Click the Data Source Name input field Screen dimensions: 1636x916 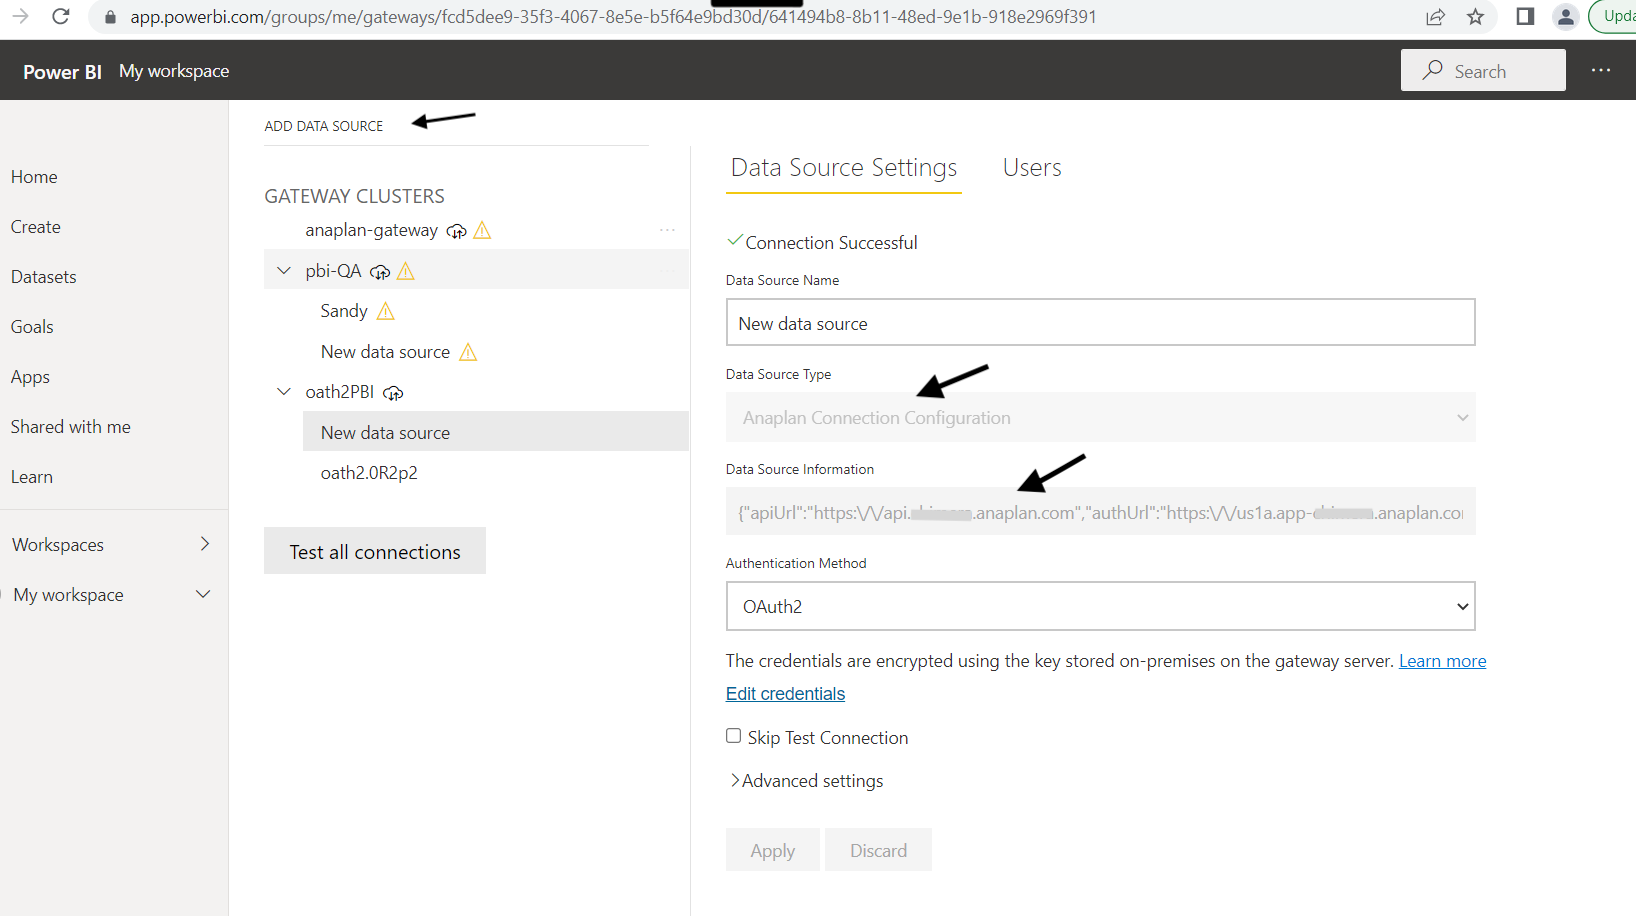pyautogui.click(x=1100, y=322)
